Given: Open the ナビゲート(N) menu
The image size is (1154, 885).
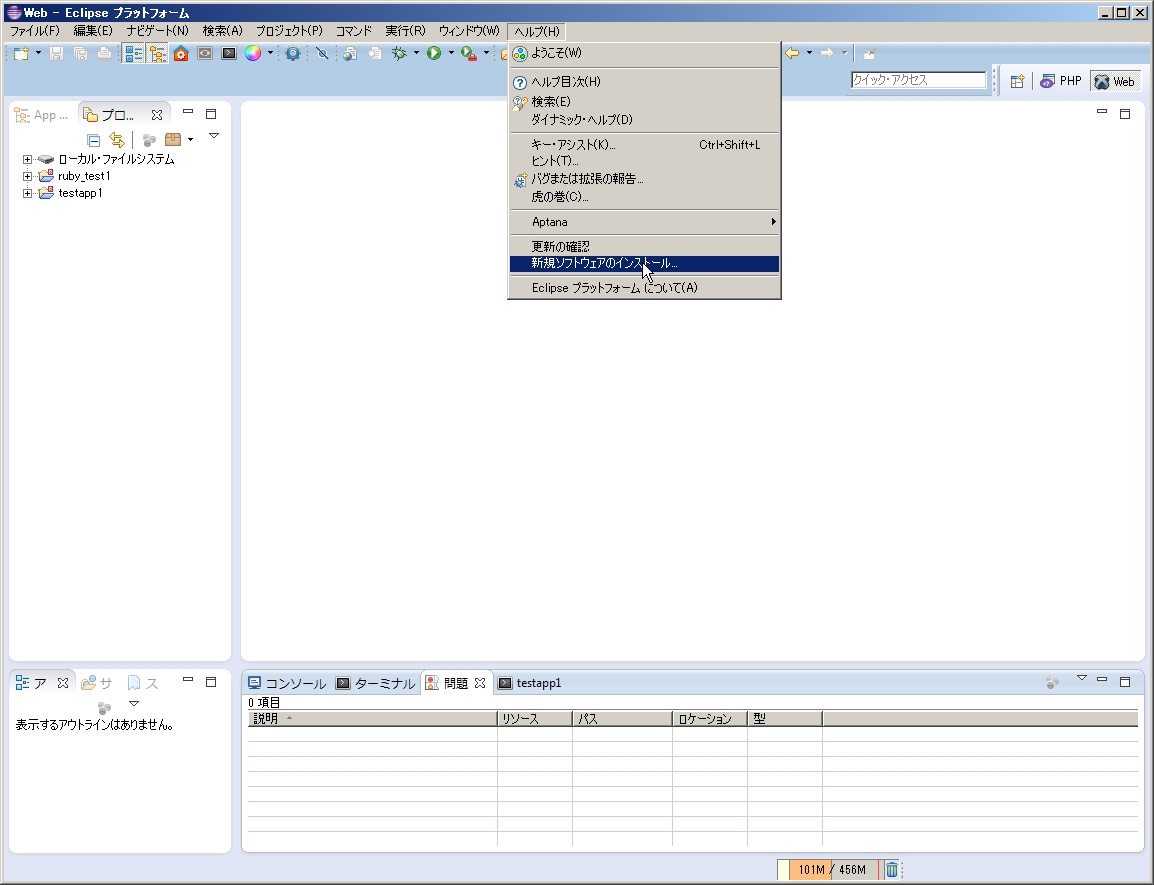Looking at the screenshot, I should pyautogui.click(x=157, y=31).
